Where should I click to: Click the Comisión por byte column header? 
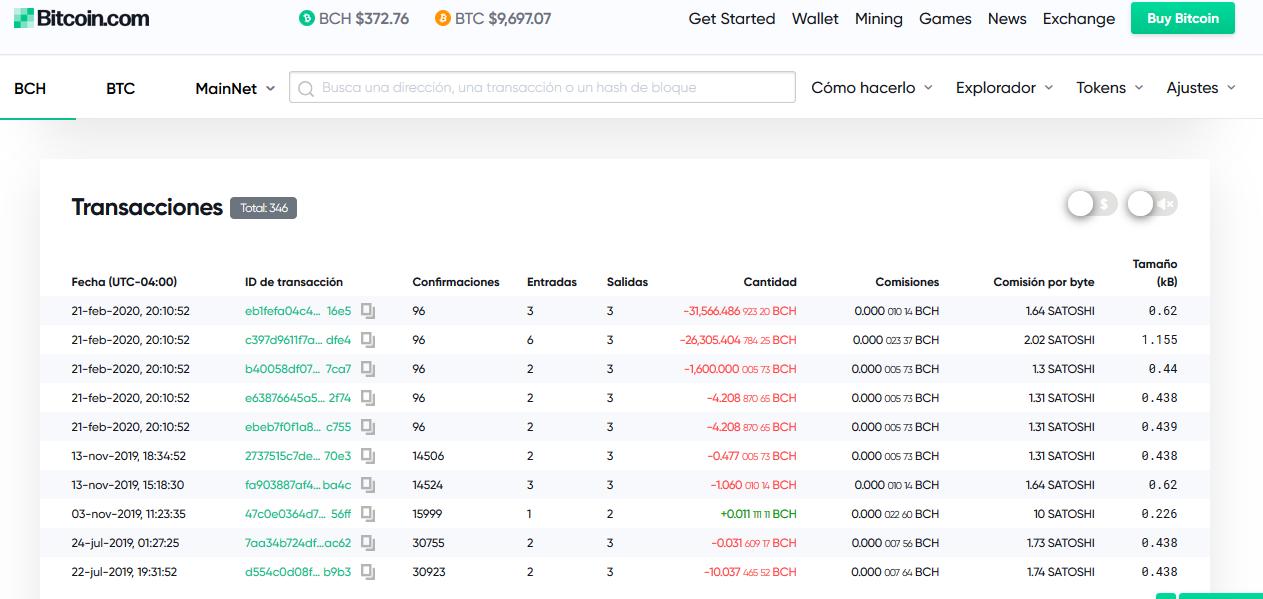tap(1044, 282)
